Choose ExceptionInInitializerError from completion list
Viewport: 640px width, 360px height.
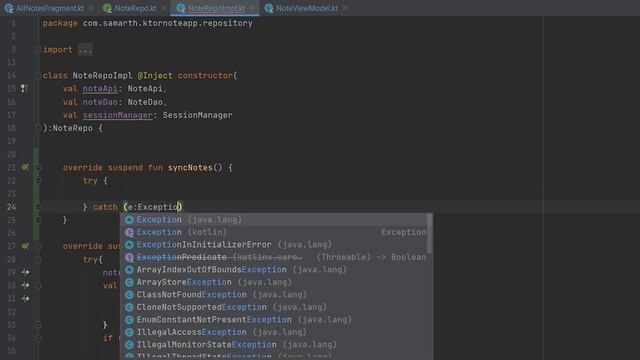tap(274, 244)
